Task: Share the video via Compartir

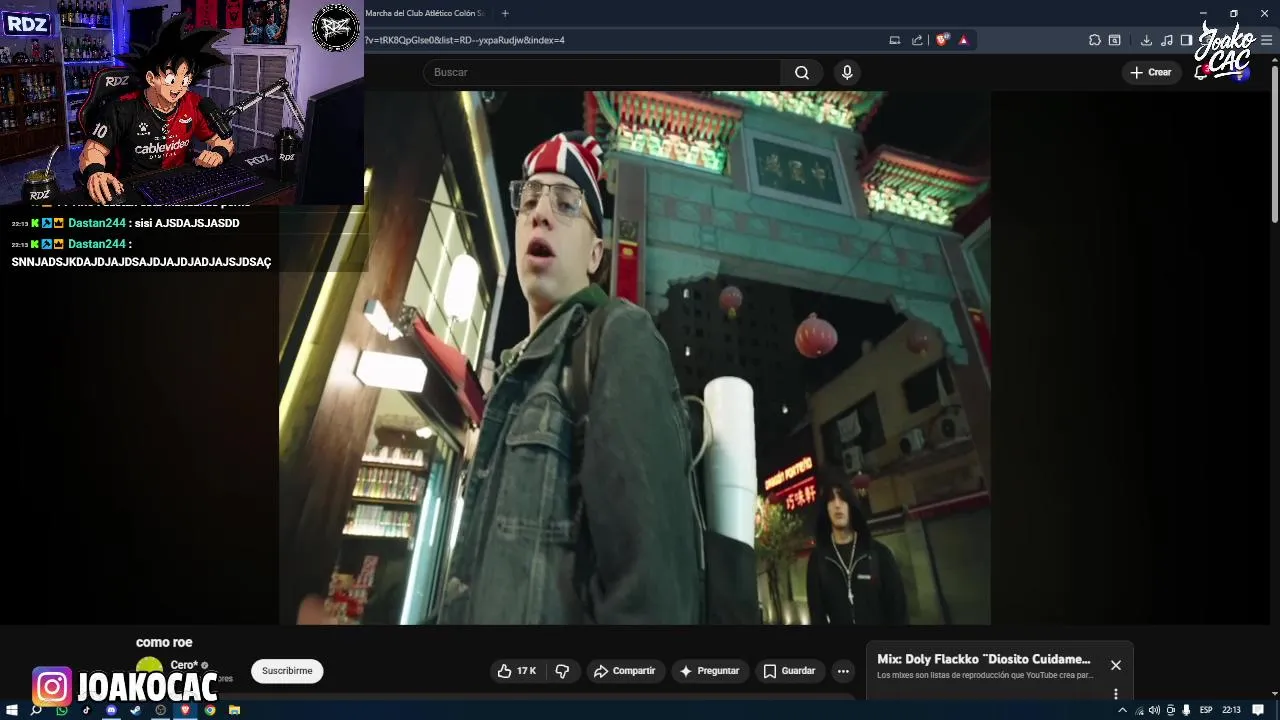Action: pyautogui.click(x=624, y=671)
